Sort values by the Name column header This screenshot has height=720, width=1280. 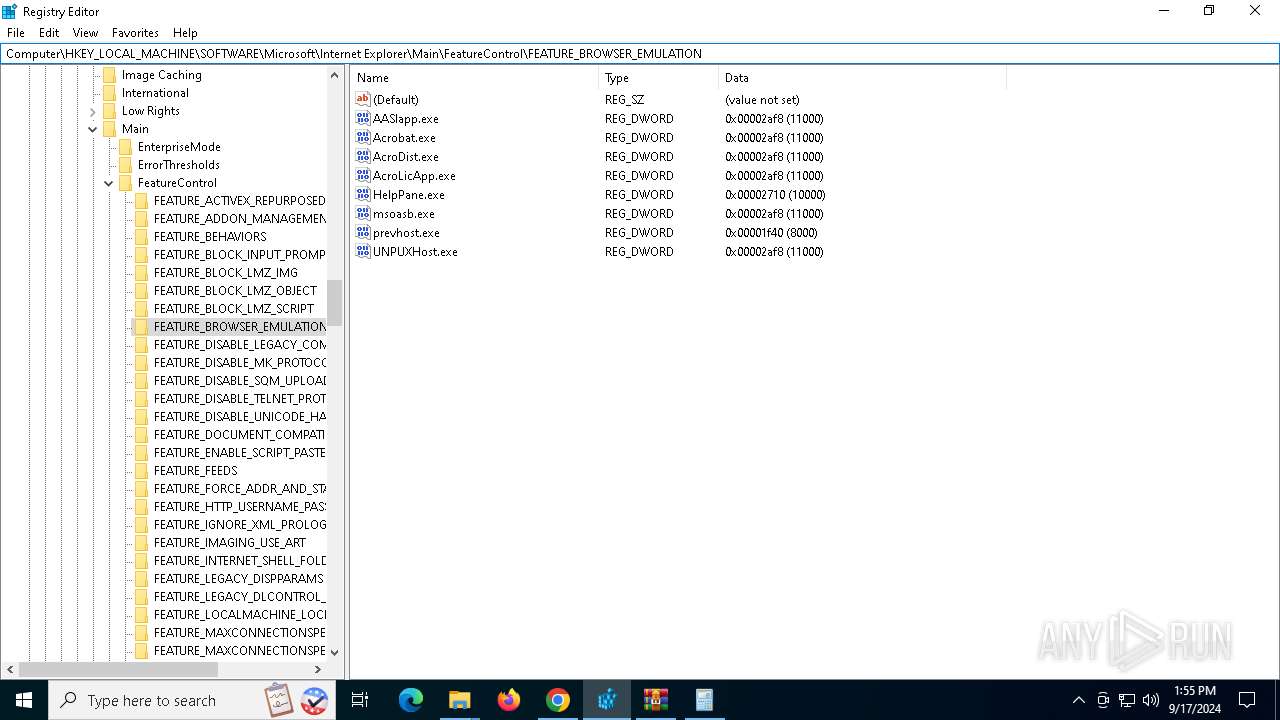[x=475, y=78]
